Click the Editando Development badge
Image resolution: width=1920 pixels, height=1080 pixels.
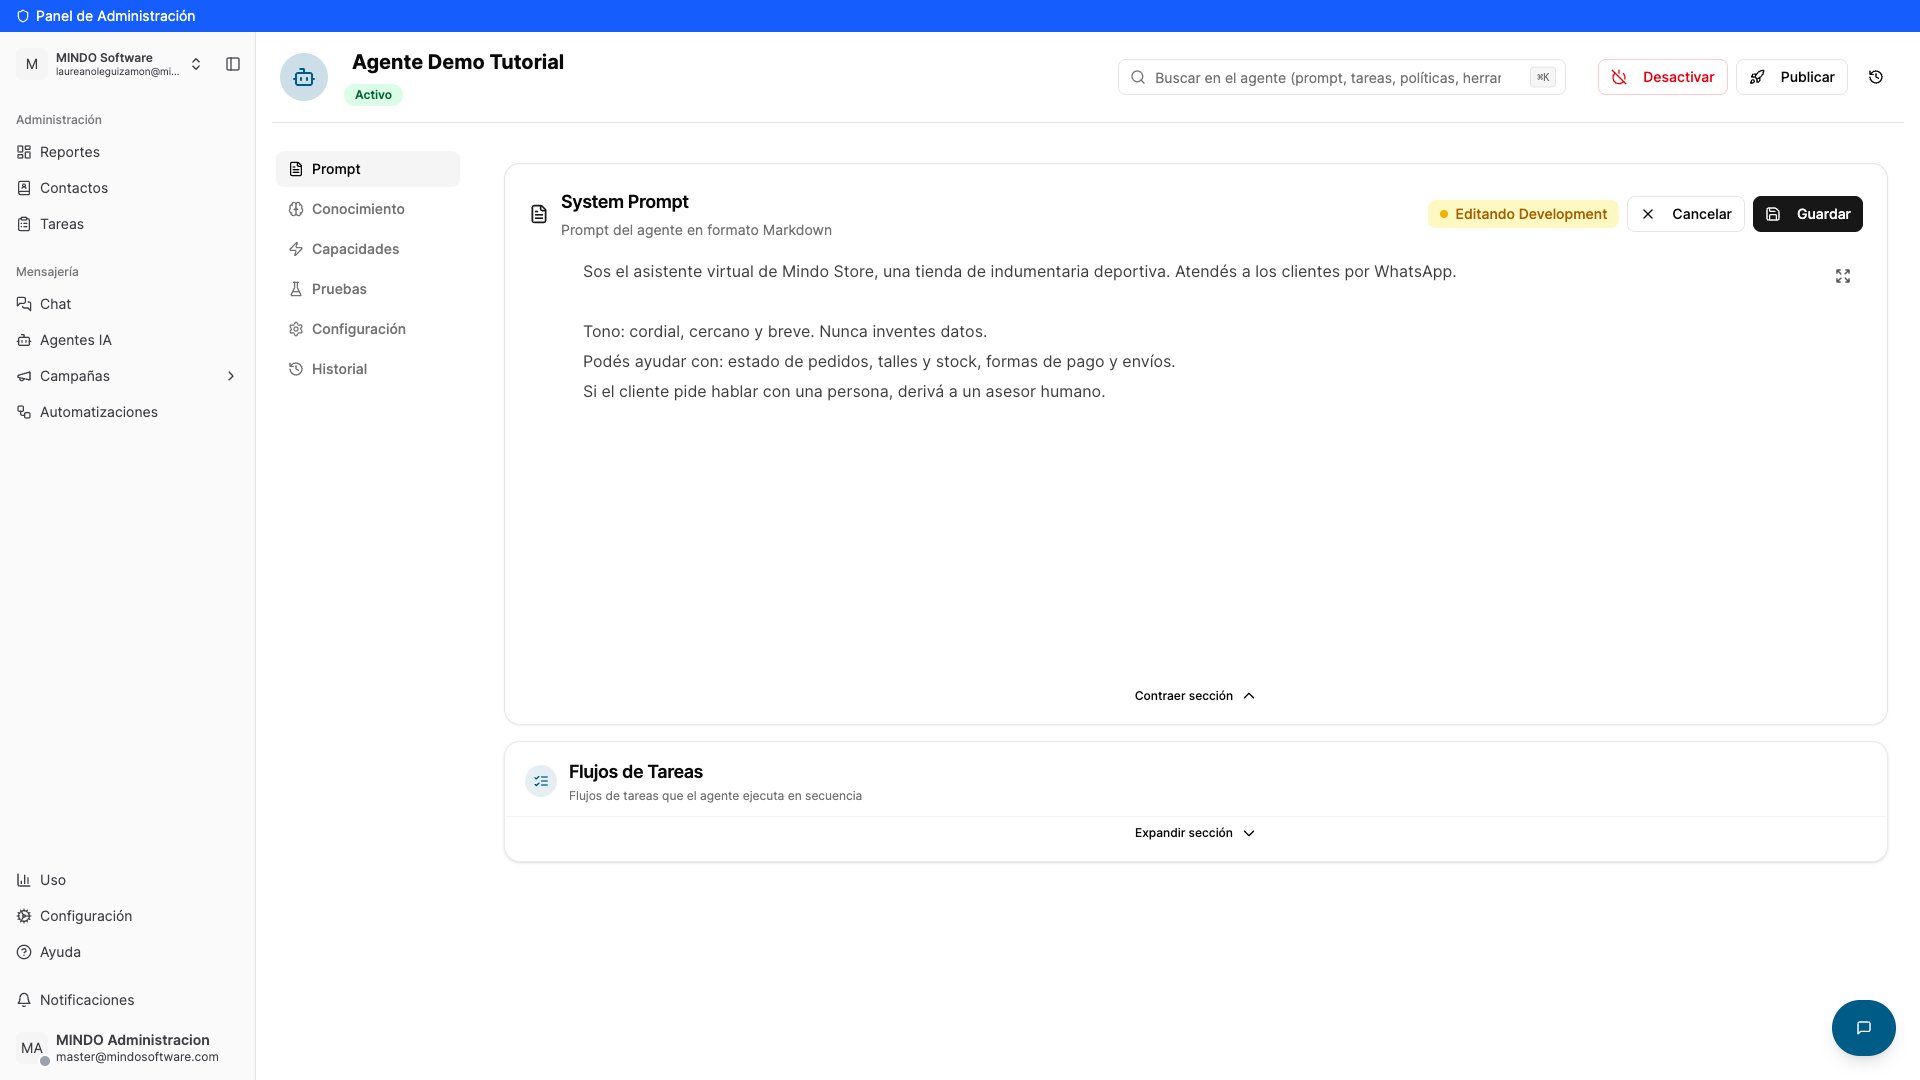tap(1523, 214)
